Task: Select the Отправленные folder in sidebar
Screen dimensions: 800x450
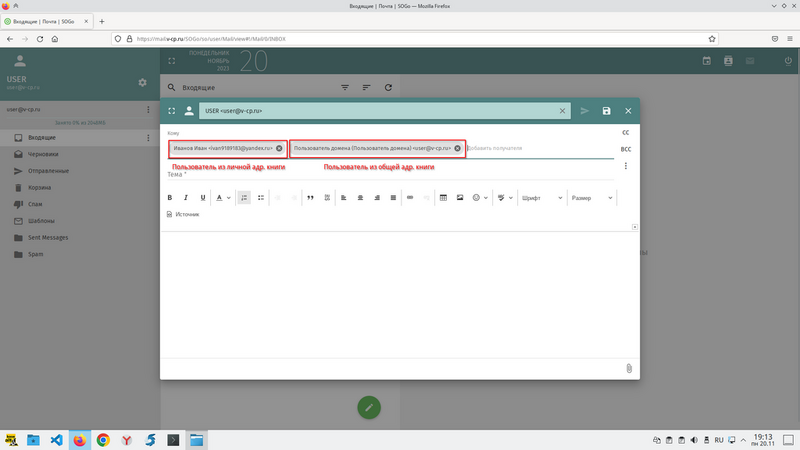Action: pos(49,172)
